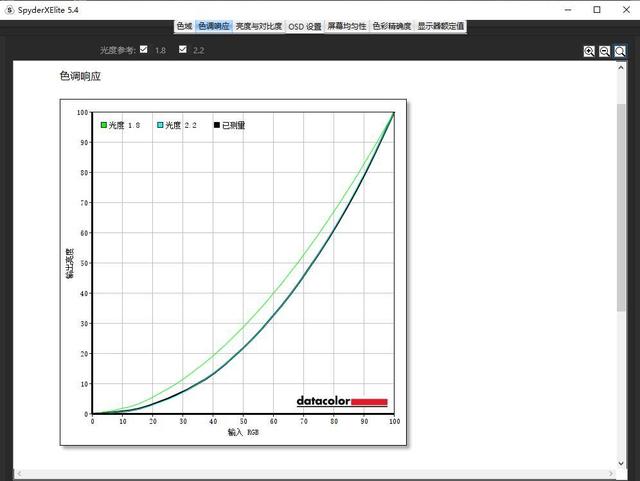This screenshot has width=640, height=481.
Task: Toggle the 1.8 gamma reference checkbox
Action: coord(144,49)
